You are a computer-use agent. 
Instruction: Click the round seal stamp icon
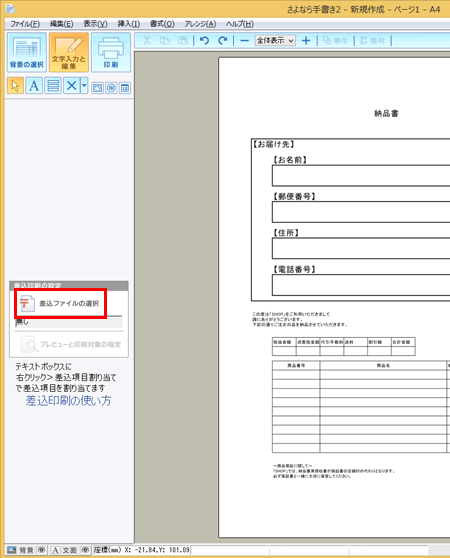[111, 88]
